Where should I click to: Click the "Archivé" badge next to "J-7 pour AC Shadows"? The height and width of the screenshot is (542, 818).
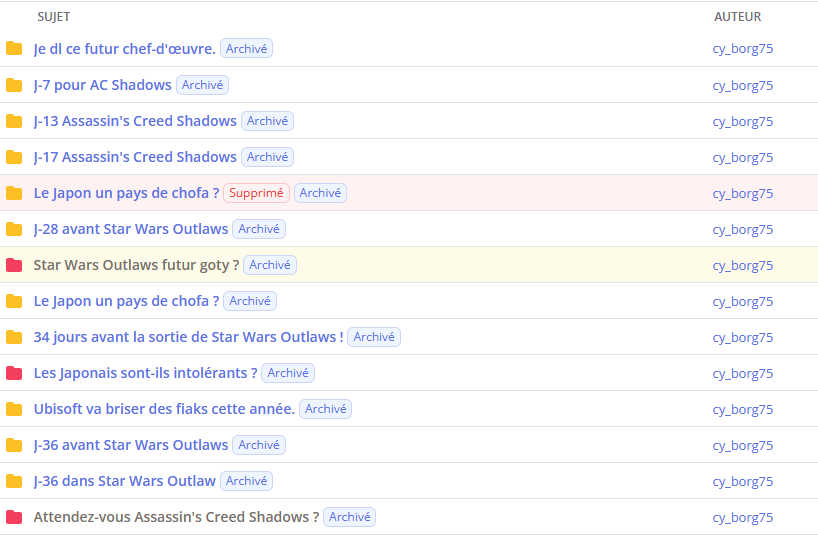202,85
